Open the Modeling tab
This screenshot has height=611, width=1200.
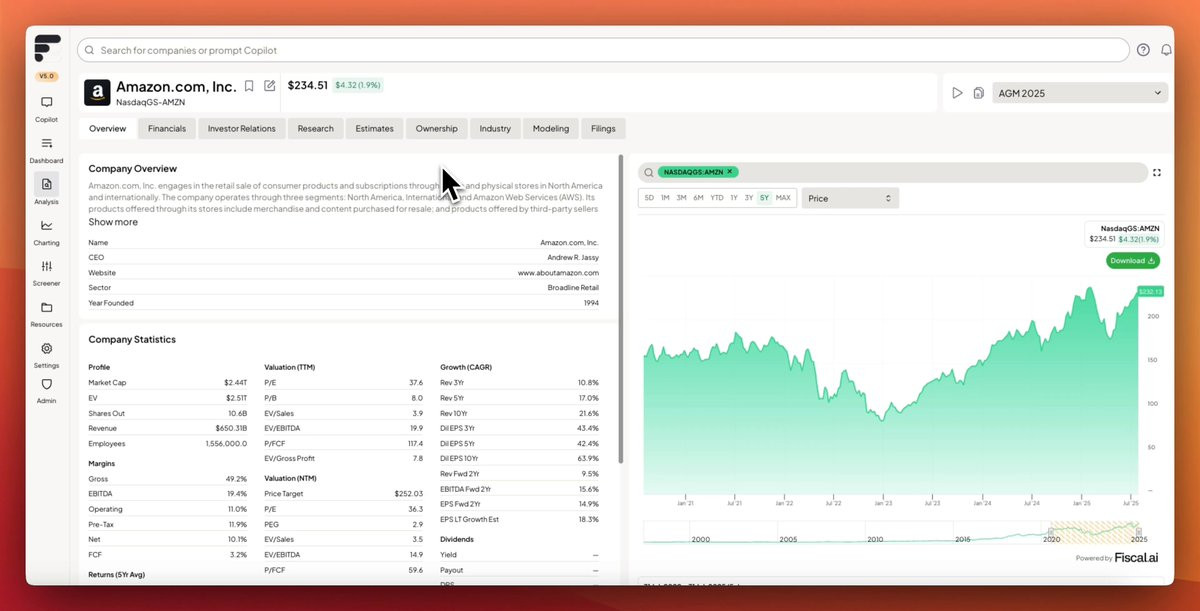551,128
